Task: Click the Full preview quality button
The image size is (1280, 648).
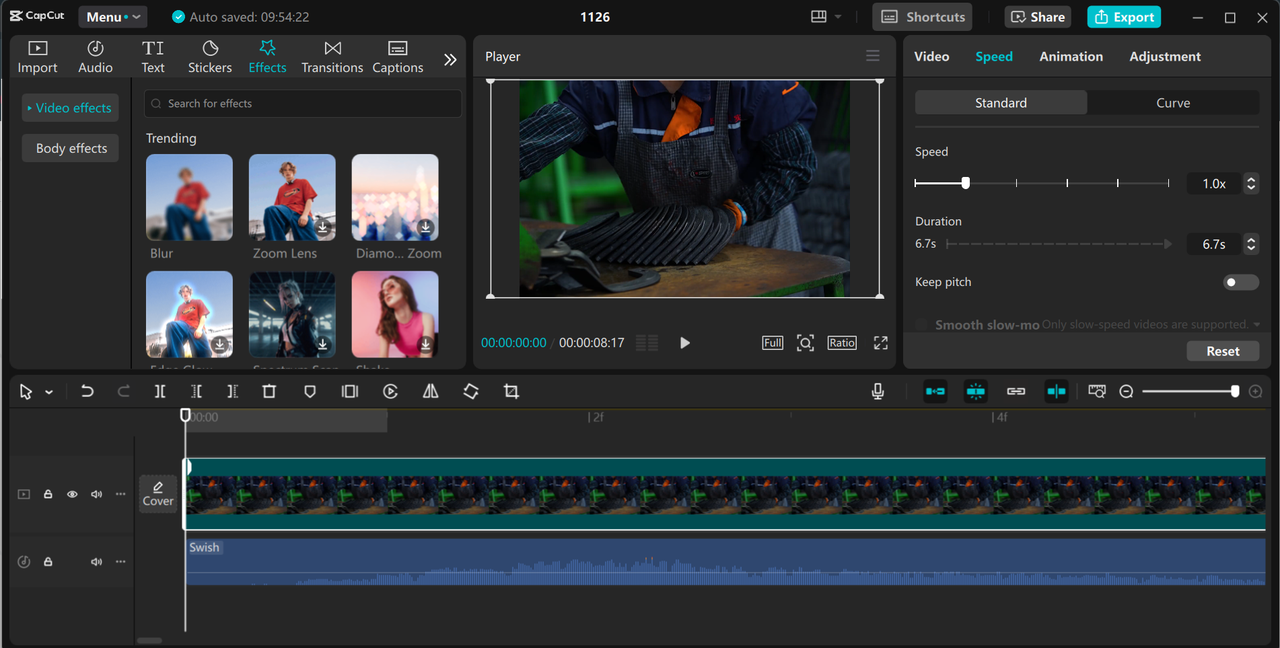Action: (x=772, y=343)
